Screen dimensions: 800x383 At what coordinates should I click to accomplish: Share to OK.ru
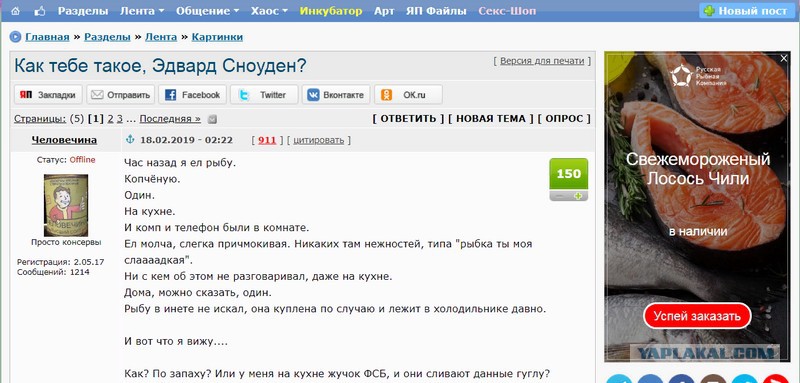pos(408,95)
